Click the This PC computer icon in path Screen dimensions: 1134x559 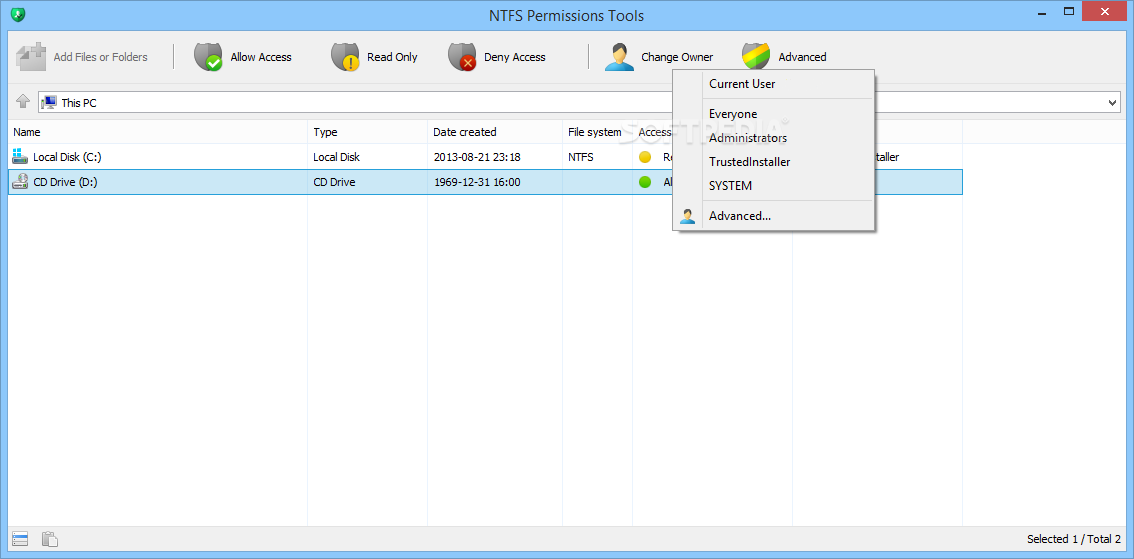(48, 103)
